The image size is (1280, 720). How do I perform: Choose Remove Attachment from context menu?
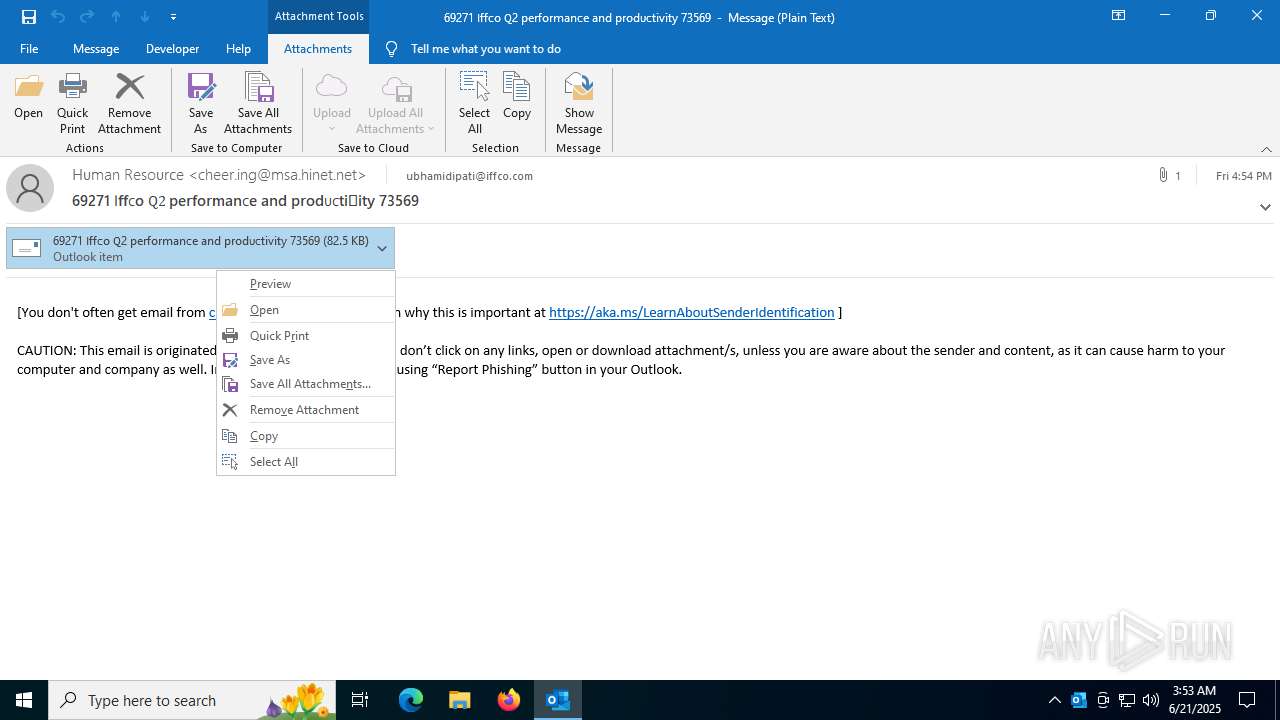pyautogui.click(x=306, y=410)
